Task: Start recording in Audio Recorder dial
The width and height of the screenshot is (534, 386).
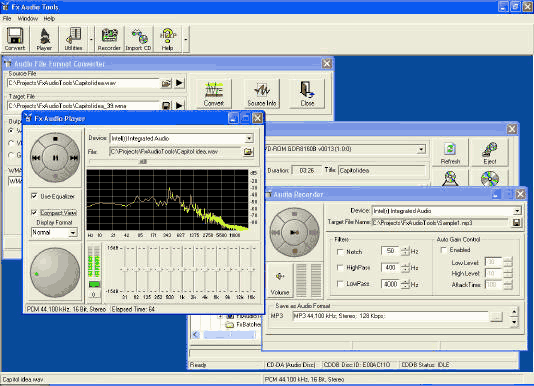Action: click(295, 232)
